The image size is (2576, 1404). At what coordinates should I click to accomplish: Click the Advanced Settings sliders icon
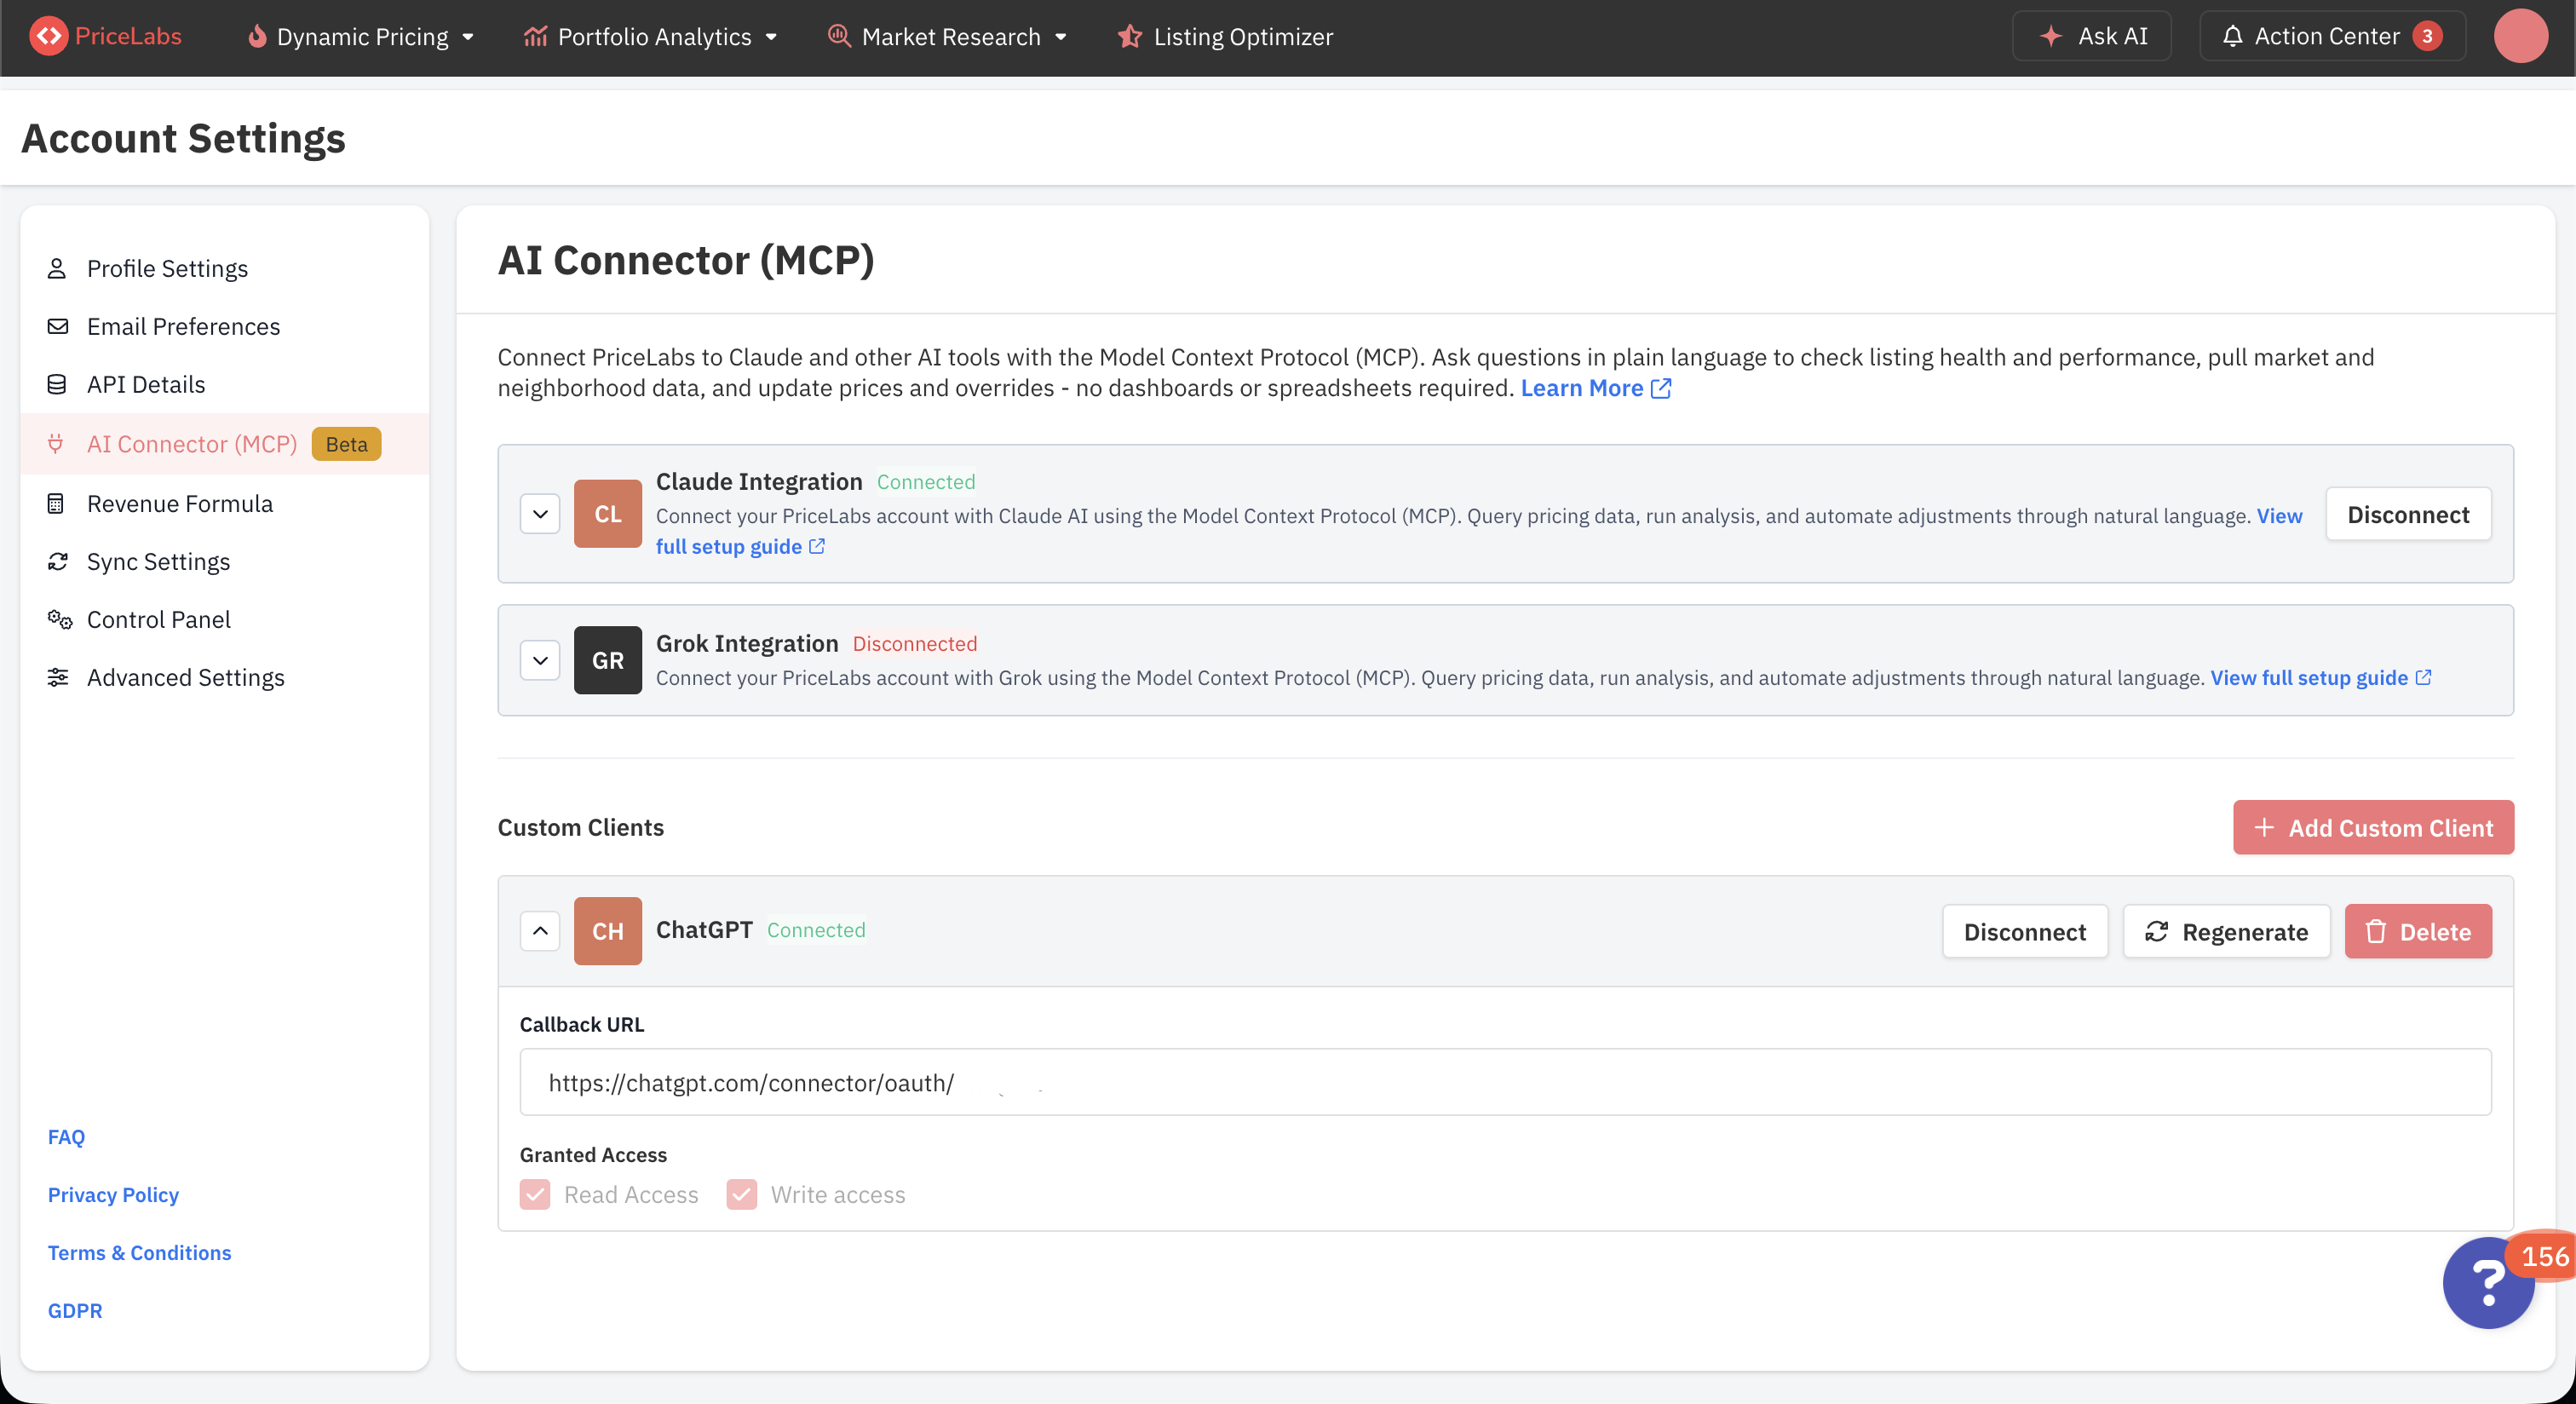(x=57, y=677)
